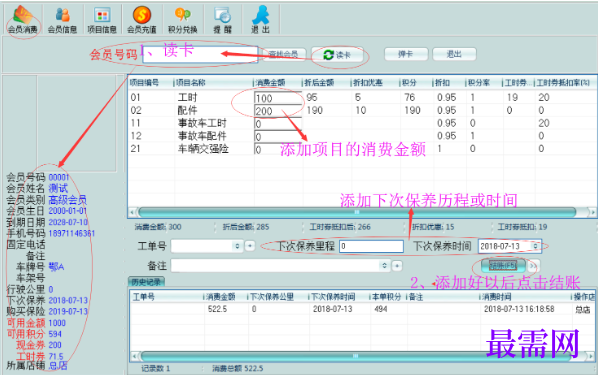Focus the 会员号码 input field
The image size is (598, 375).
200,55
